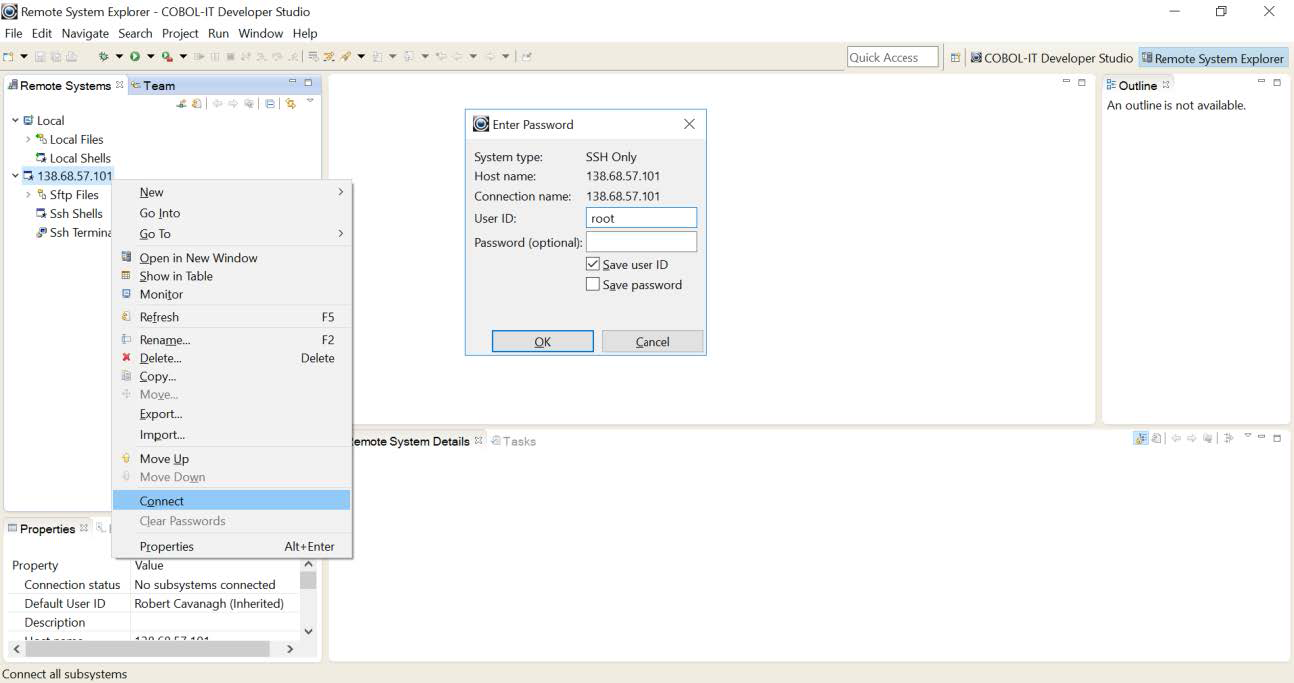Click the Delete red X icon in menu

[126, 358]
